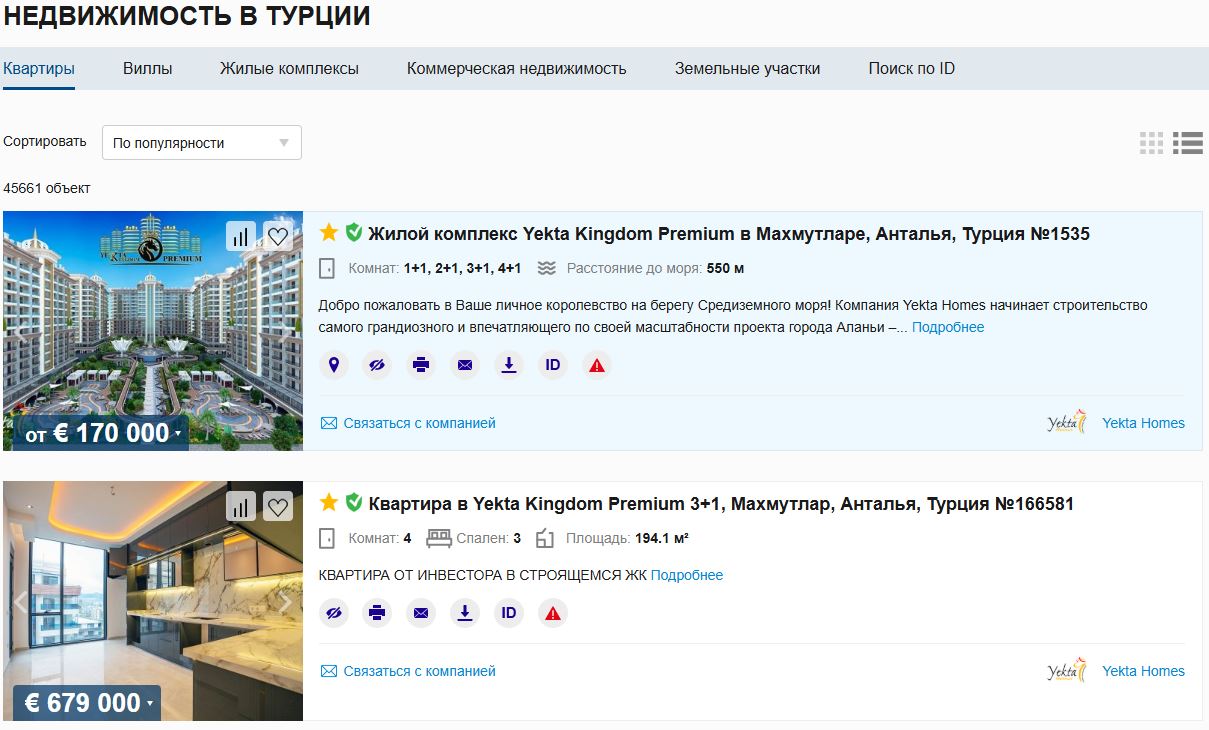Open Квартира в Yekta Kingdom Premium 3+1 title

(x=721, y=504)
